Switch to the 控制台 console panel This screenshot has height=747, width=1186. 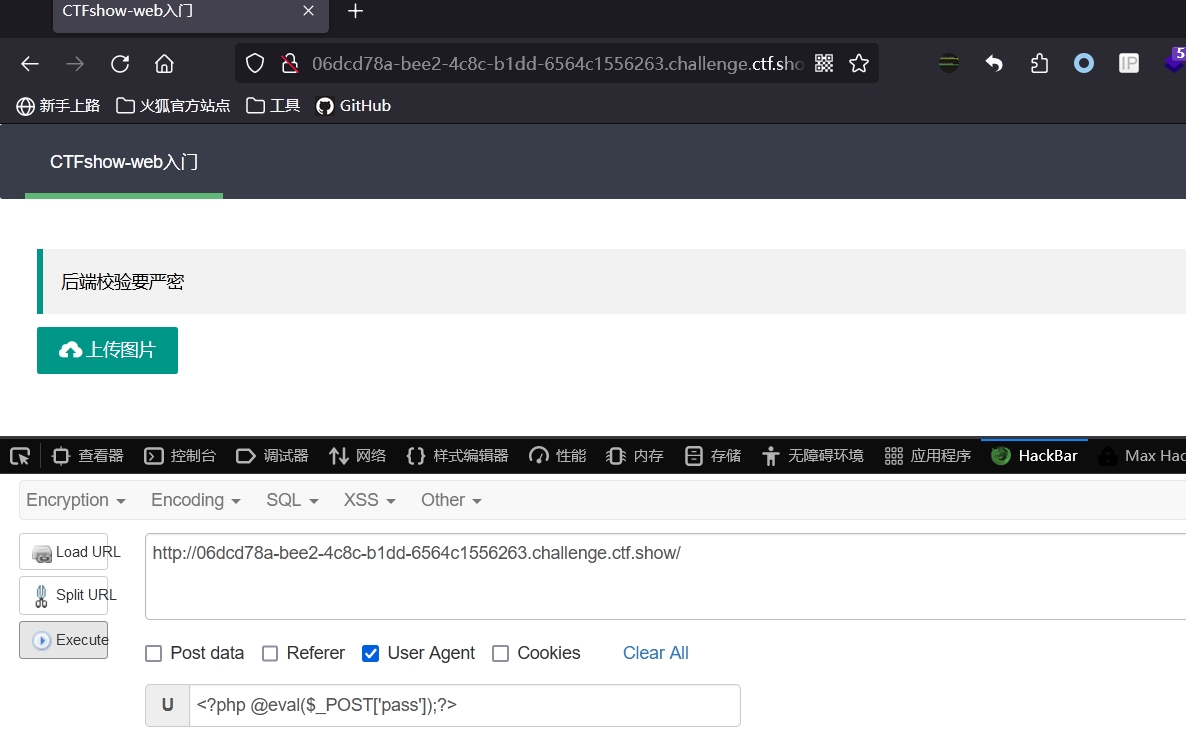point(180,456)
